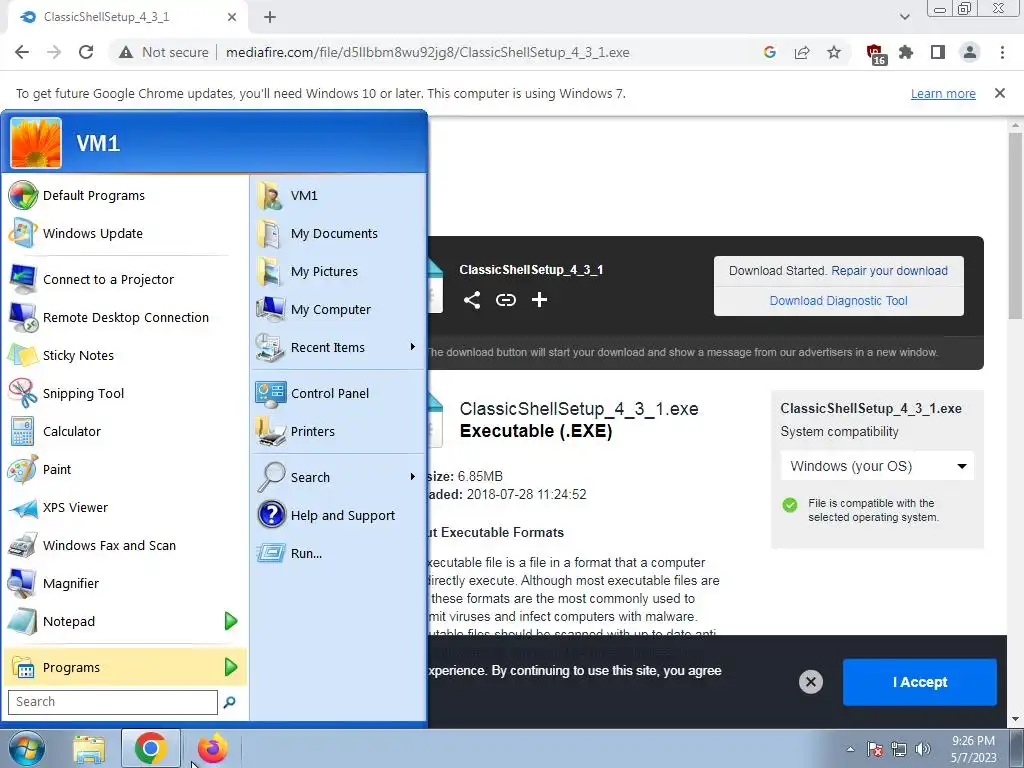Open Windows (your OS) compatibility dropdown
Screen dimensions: 1024x768
pos(877,466)
